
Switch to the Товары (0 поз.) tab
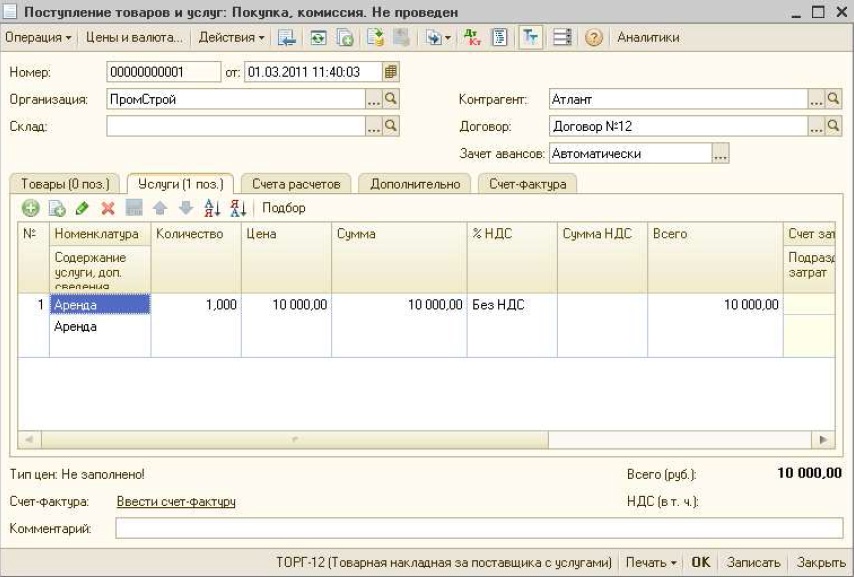(x=65, y=184)
